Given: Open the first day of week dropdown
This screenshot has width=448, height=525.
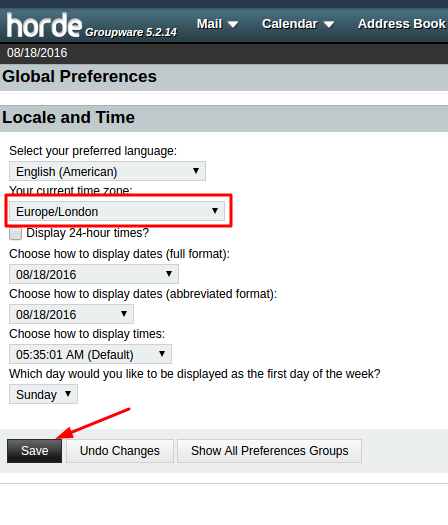Looking at the screenshot, I should pyautogui.click(x=44, y=394).
